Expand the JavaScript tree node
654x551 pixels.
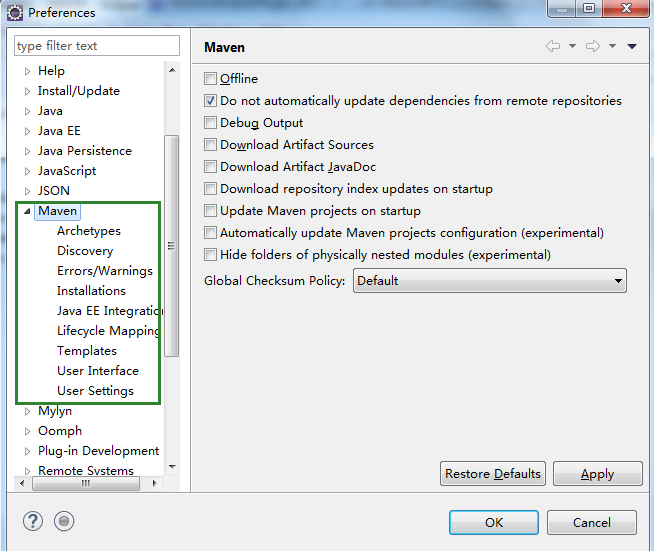click(27, 171)
